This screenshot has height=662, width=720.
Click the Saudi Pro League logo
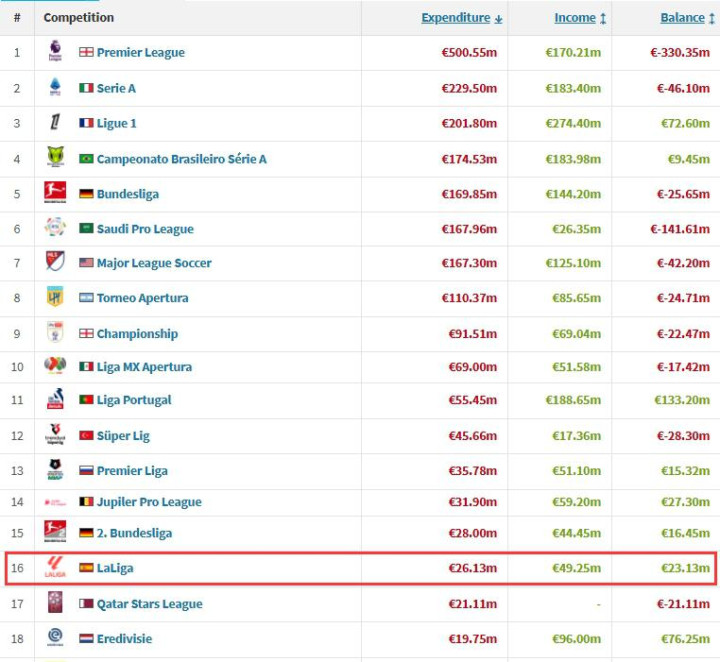pyautogui.click(x=55, y=227)
